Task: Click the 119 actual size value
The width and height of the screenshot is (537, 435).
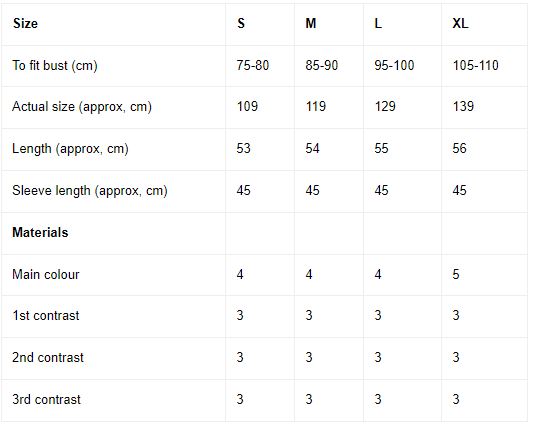Action: [x=316, y=107]
